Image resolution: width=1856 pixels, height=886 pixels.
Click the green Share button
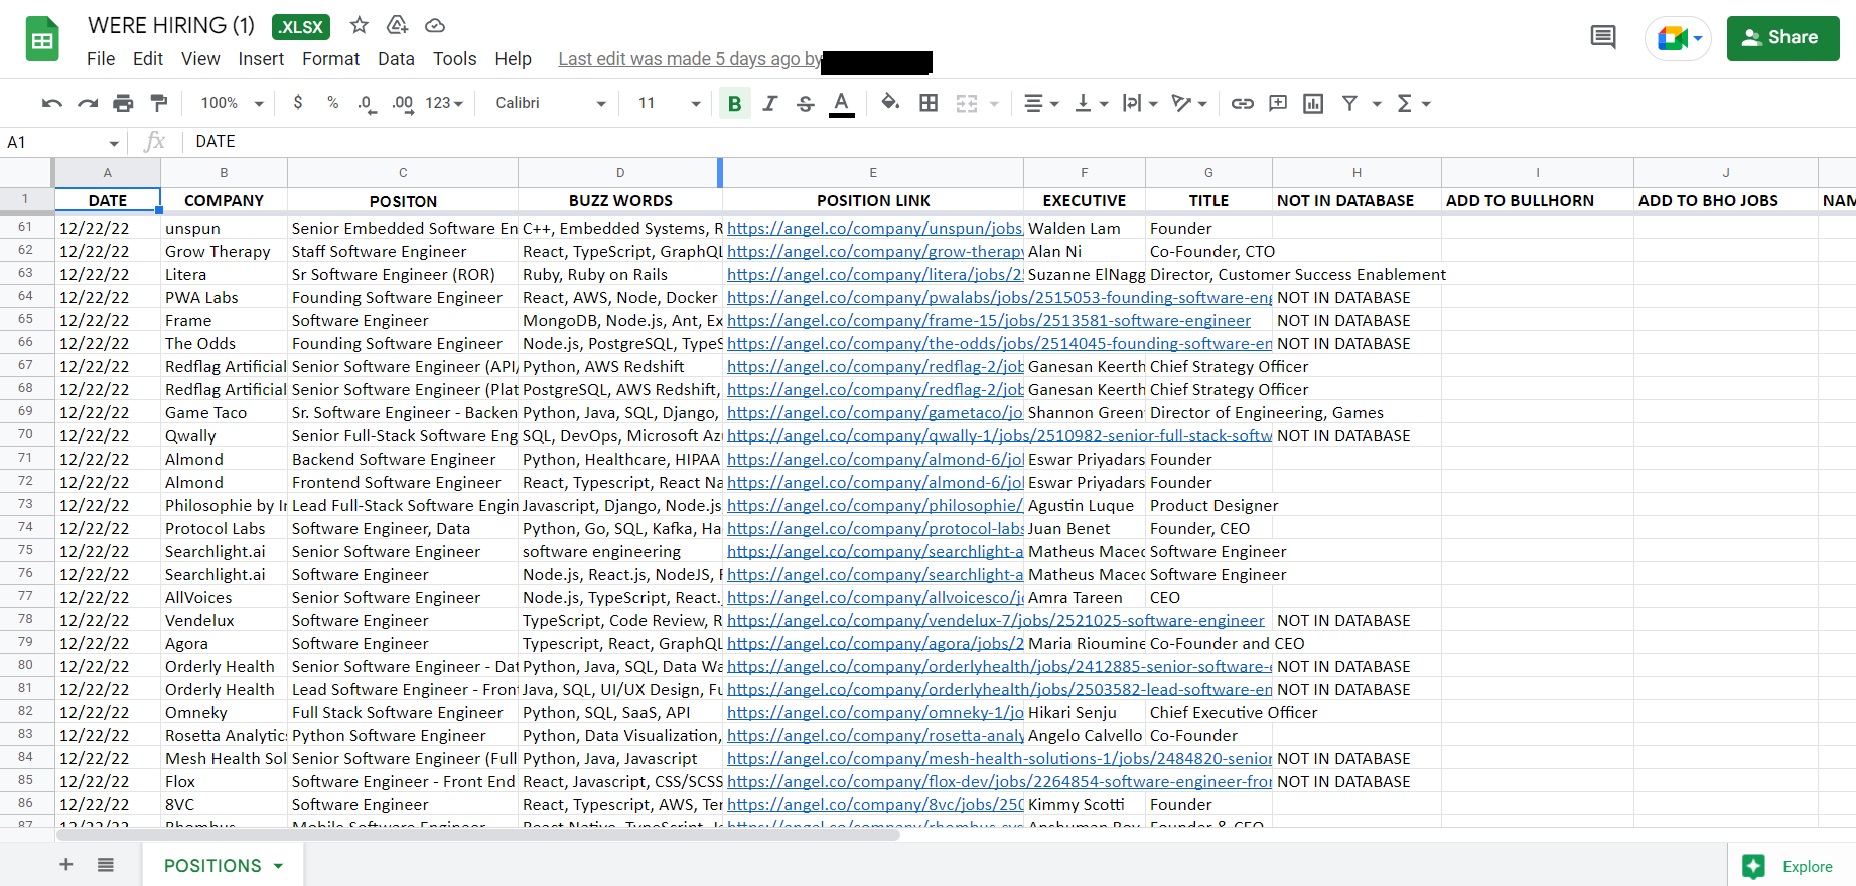(x=1783, y=38)
